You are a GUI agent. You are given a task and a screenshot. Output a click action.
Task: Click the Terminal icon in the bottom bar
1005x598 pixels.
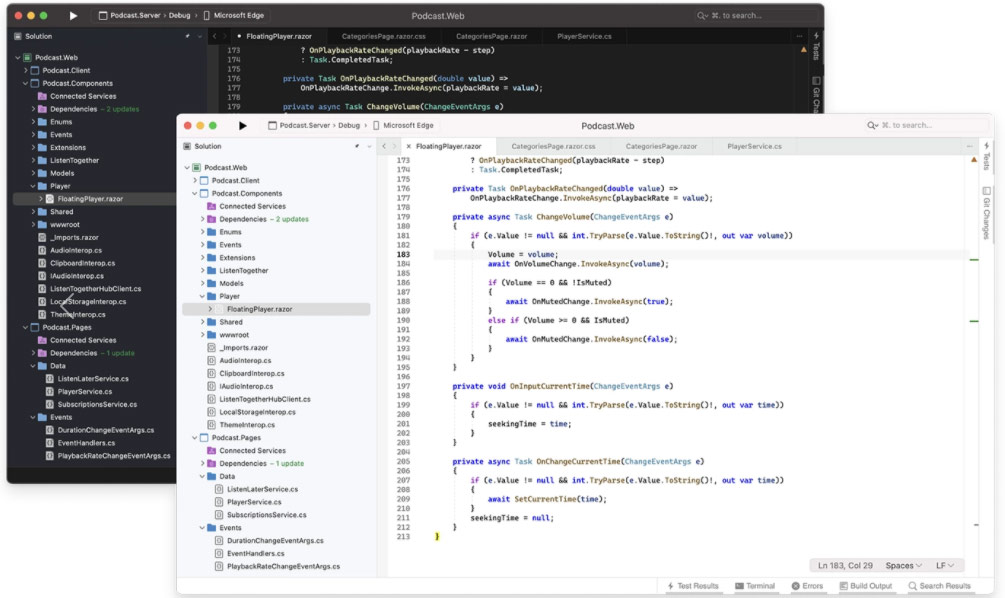tap(739, 586)
